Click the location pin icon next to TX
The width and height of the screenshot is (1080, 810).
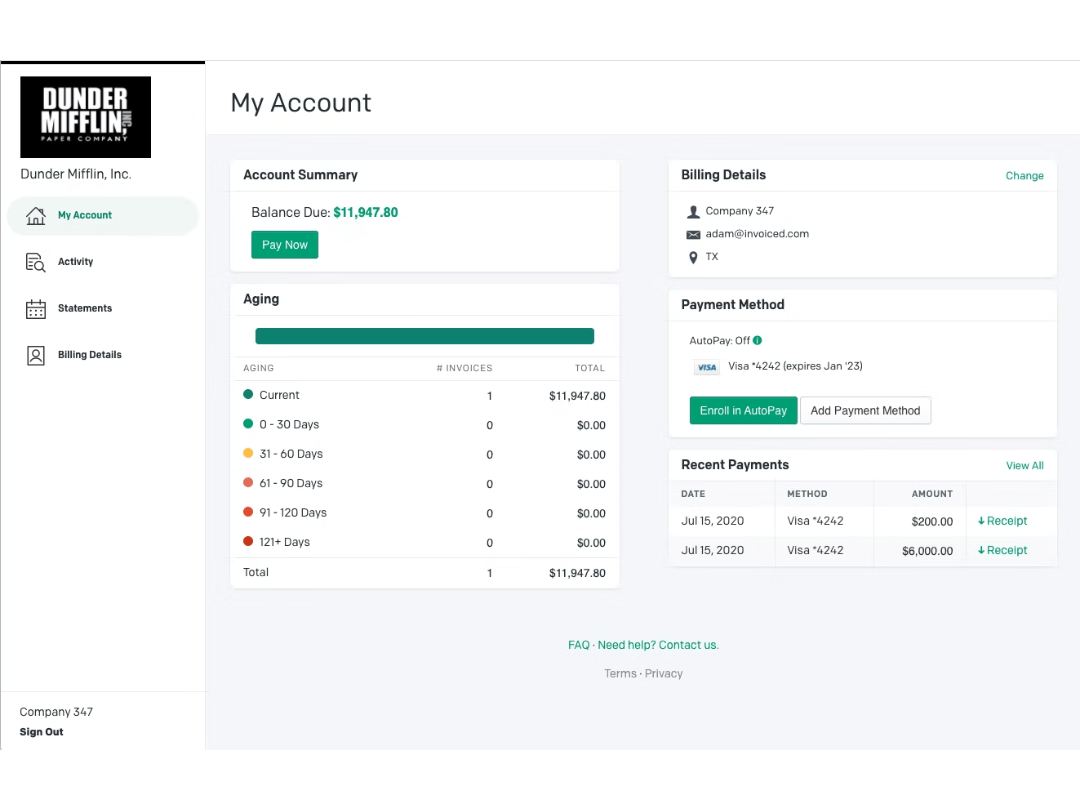[x=694, y=257]
